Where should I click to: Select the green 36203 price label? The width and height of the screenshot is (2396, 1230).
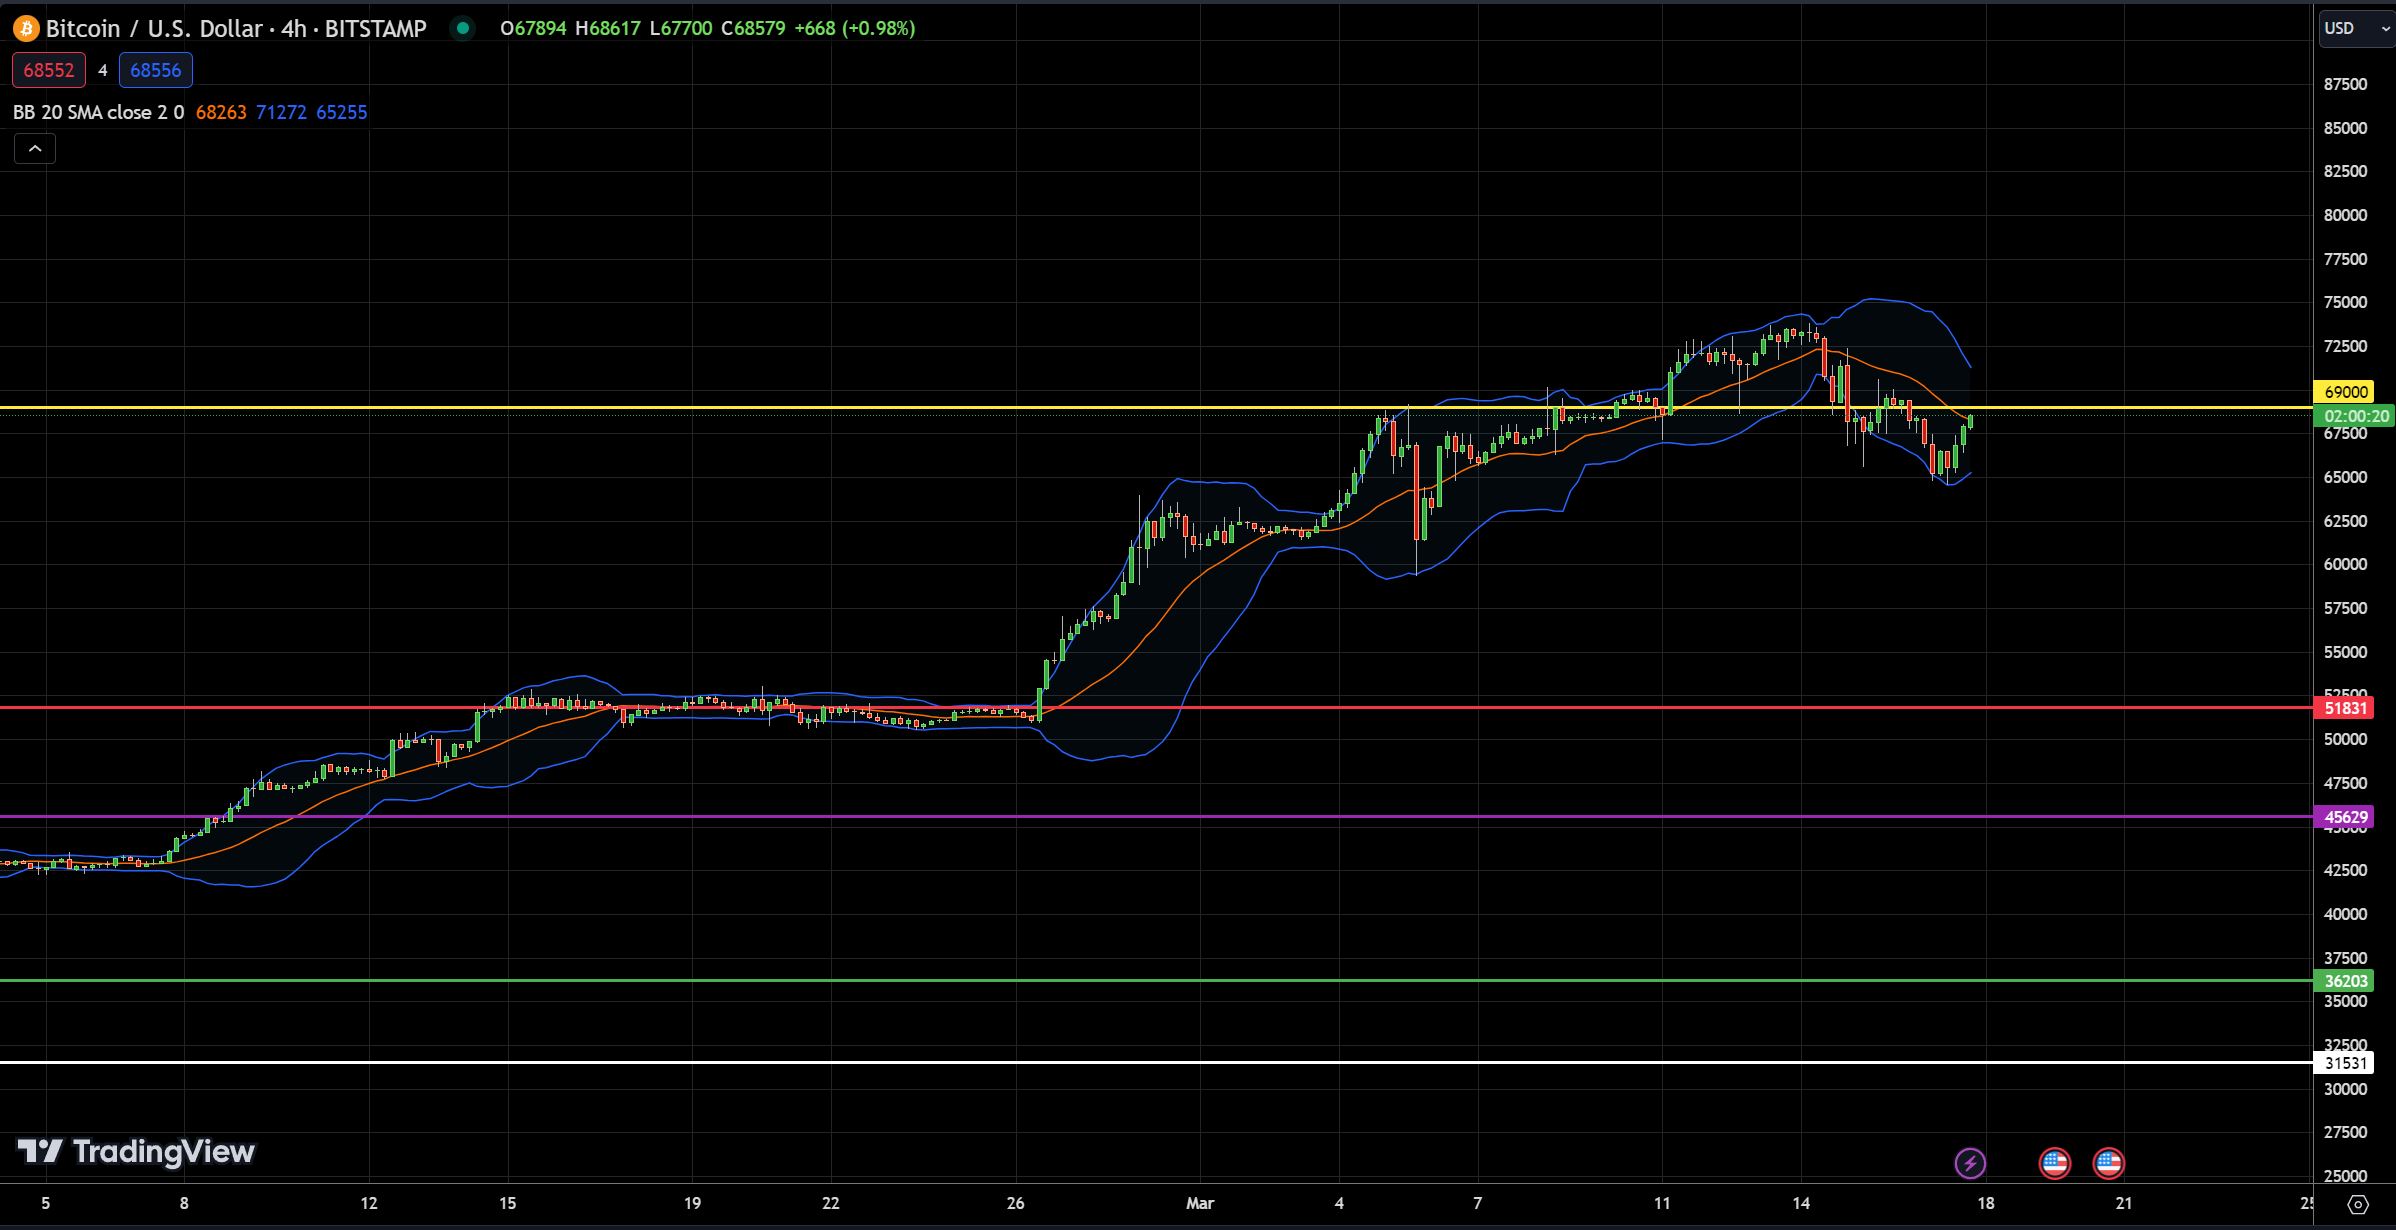point(2344,981)
